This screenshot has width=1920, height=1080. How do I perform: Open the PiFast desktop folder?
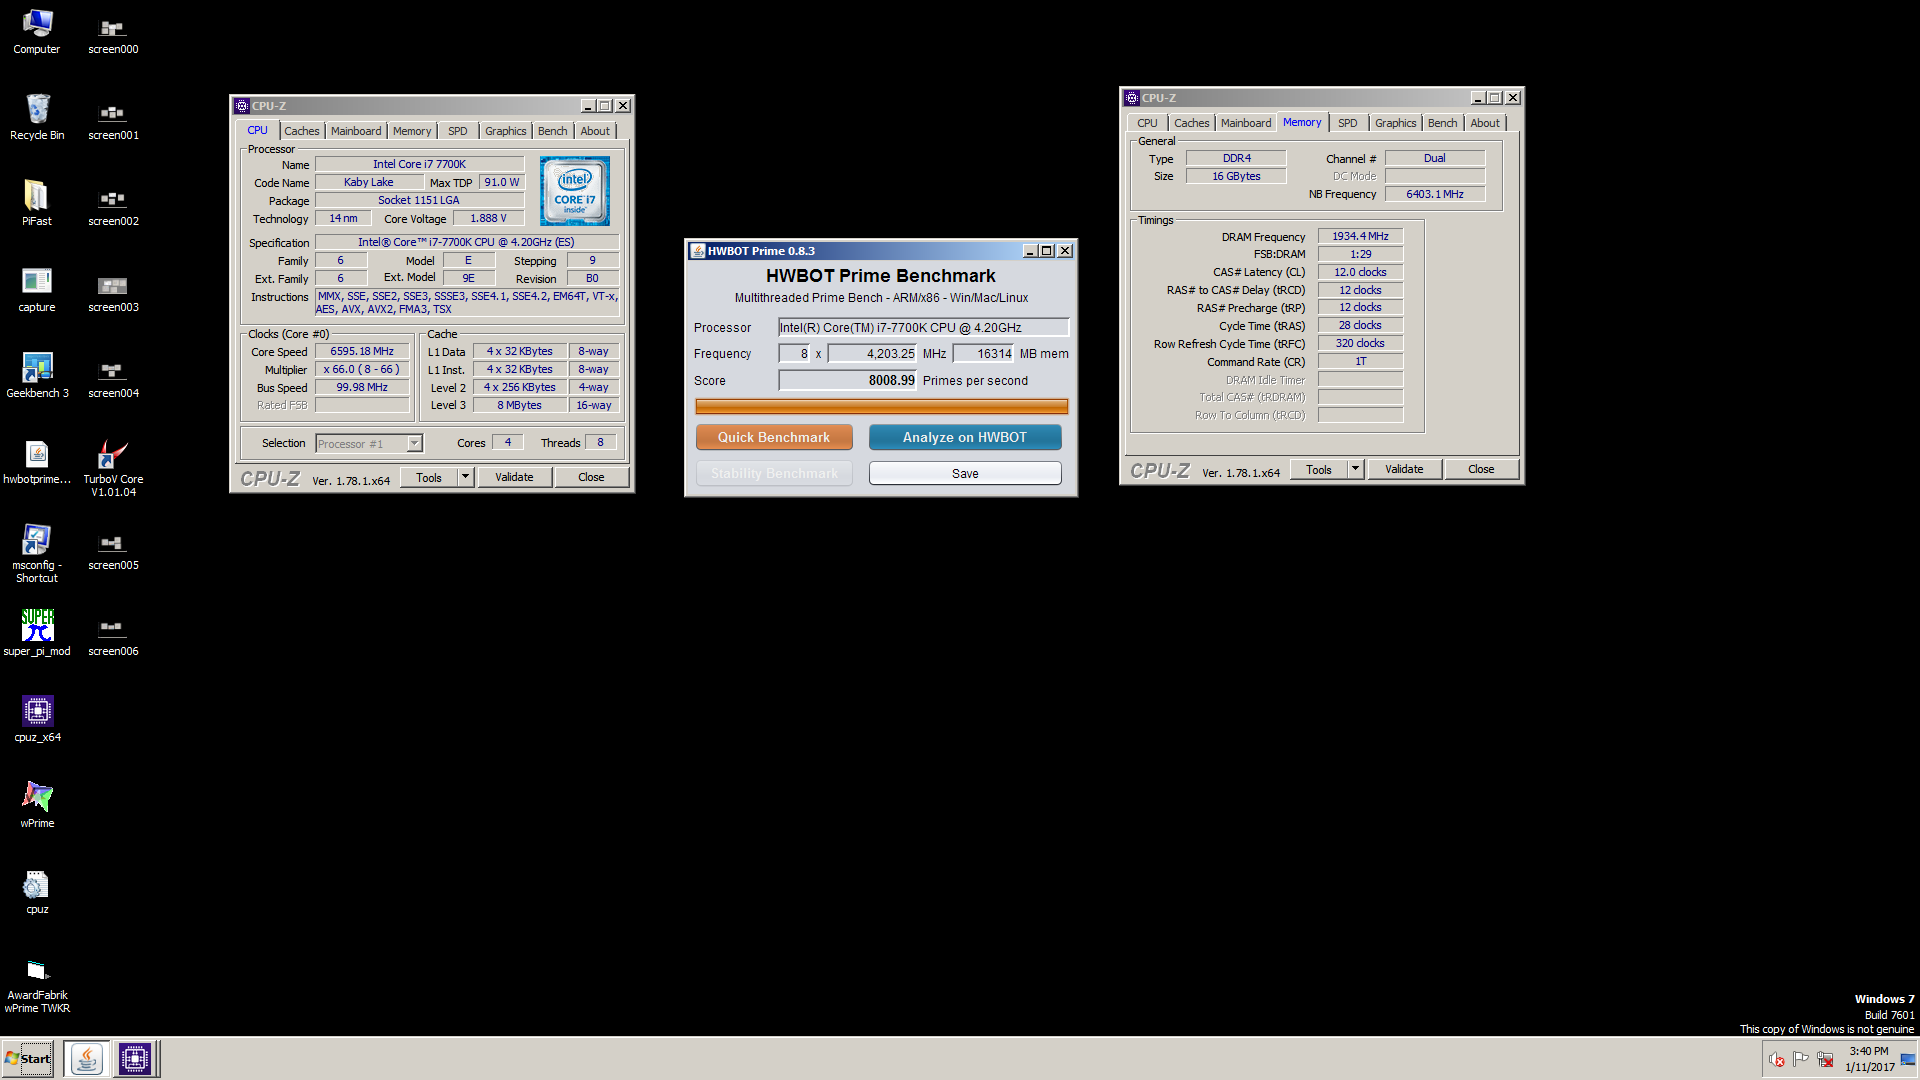tap(37, 203)
